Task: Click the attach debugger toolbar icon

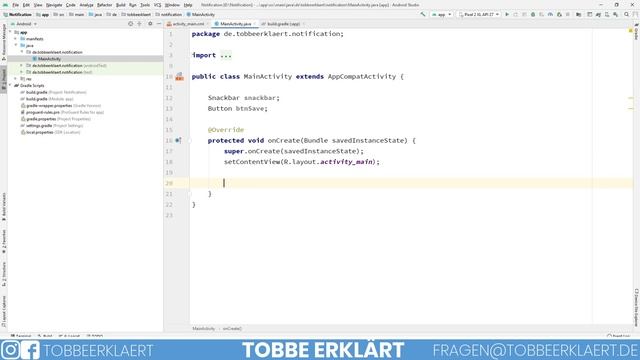Action: (559, 14)
